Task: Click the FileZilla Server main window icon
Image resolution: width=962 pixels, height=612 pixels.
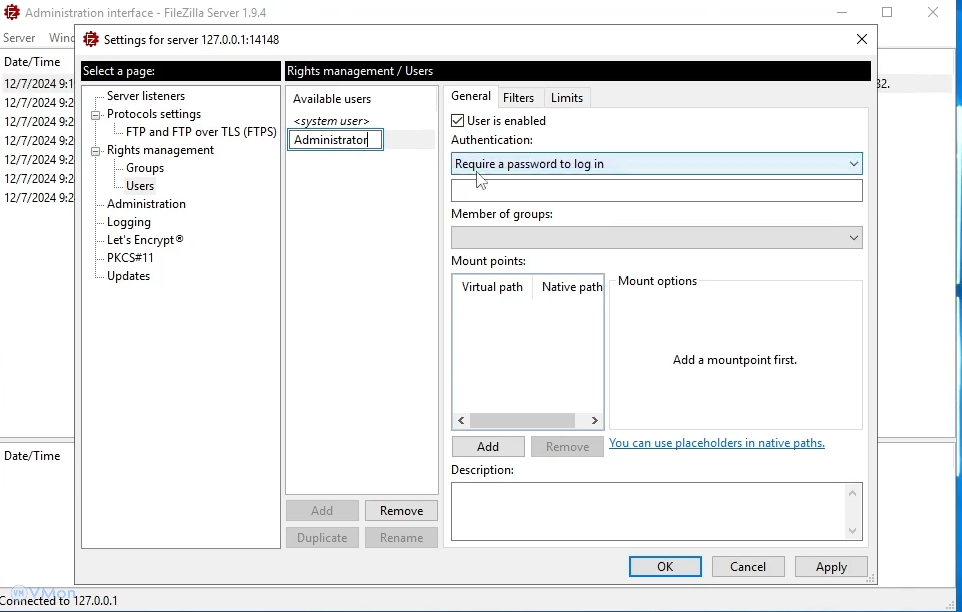Action: click(12, 13)
